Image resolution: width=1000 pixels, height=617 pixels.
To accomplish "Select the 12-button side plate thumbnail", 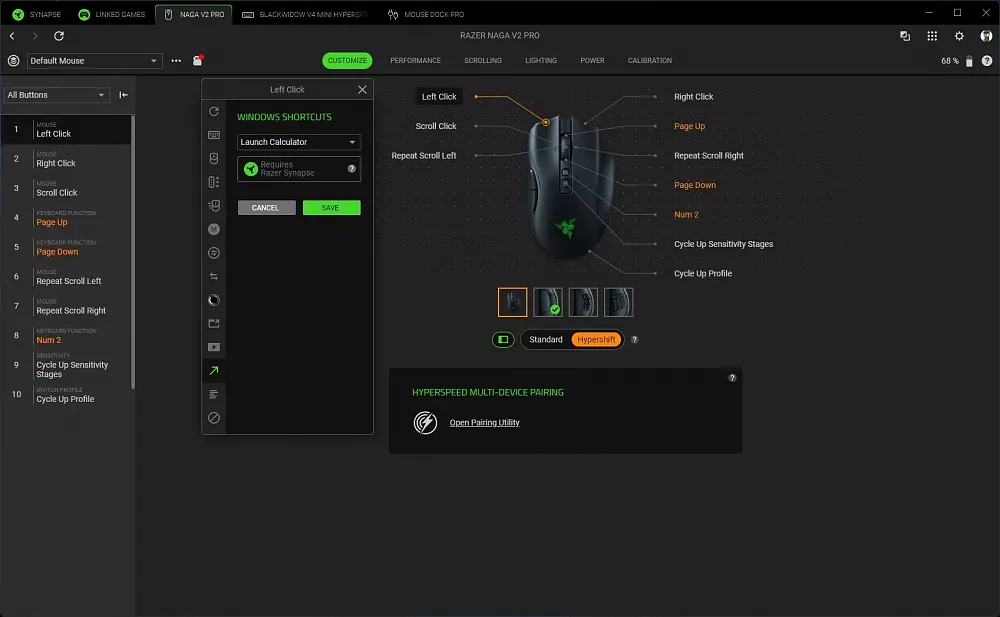I will 618,302.
